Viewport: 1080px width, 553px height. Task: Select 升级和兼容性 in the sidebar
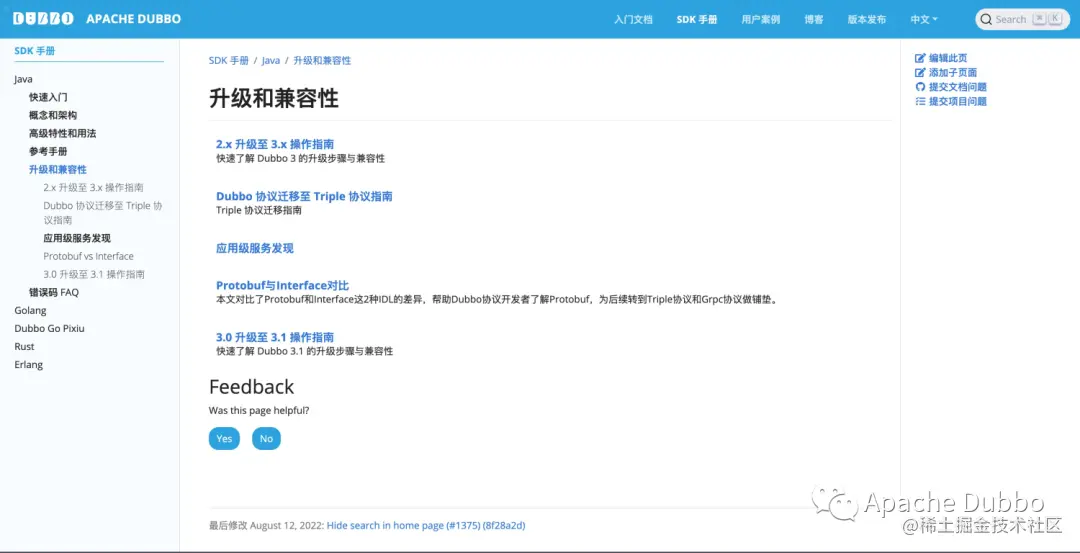coord(58,169)
